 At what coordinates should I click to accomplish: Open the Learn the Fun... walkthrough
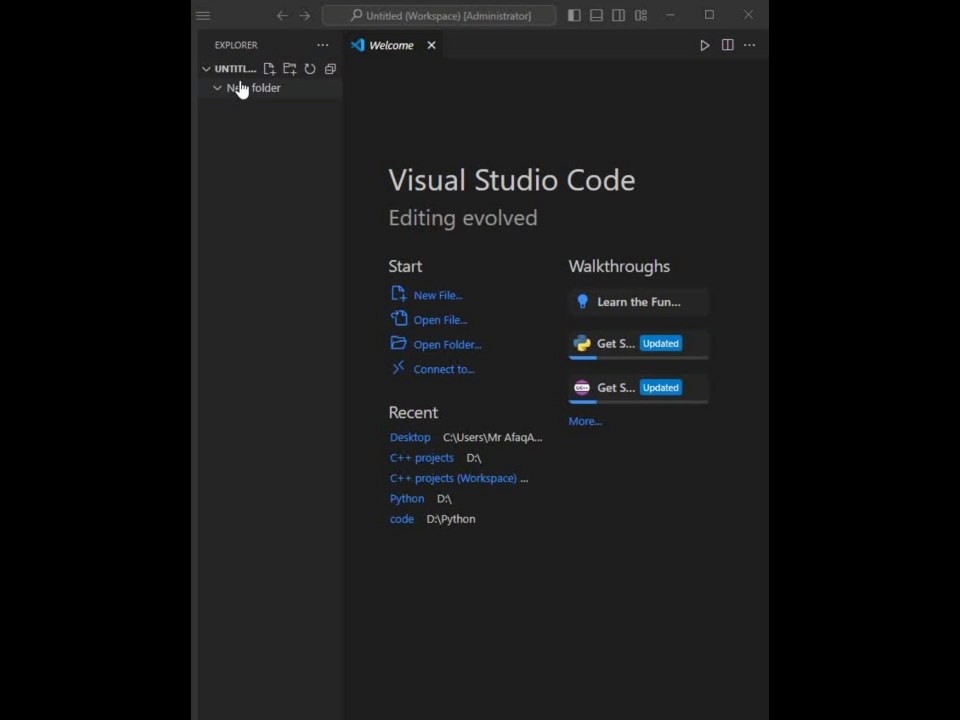coord(639,302)
